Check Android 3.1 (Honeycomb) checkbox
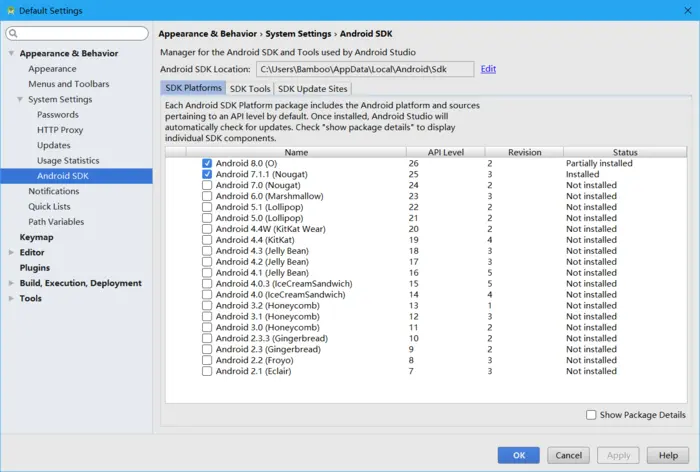The width and height of the screenshot is (700, 472). tap(207, 317)
